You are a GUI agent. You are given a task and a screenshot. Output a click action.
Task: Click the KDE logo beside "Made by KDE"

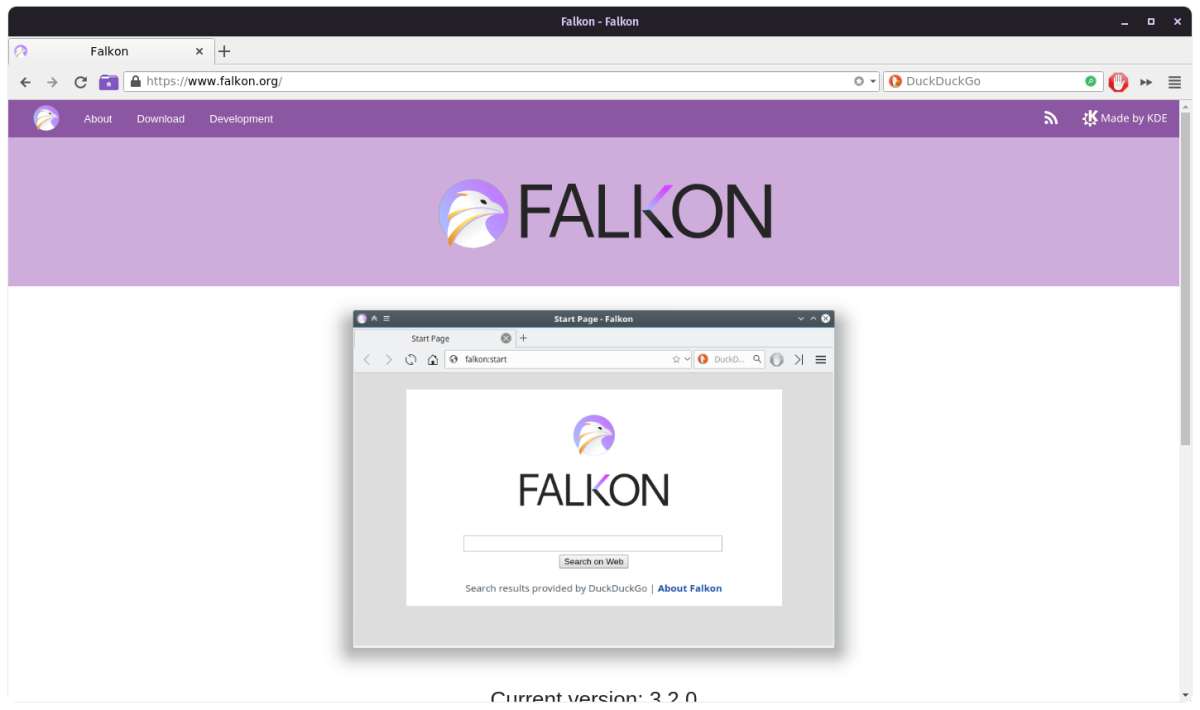(1088, 118)
